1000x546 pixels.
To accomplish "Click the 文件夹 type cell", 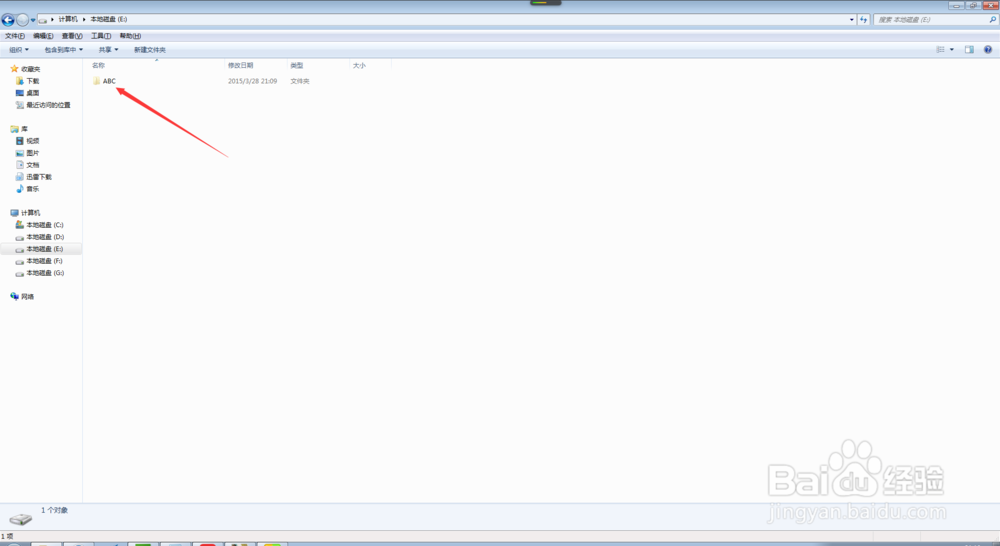I will pos(300,81).
